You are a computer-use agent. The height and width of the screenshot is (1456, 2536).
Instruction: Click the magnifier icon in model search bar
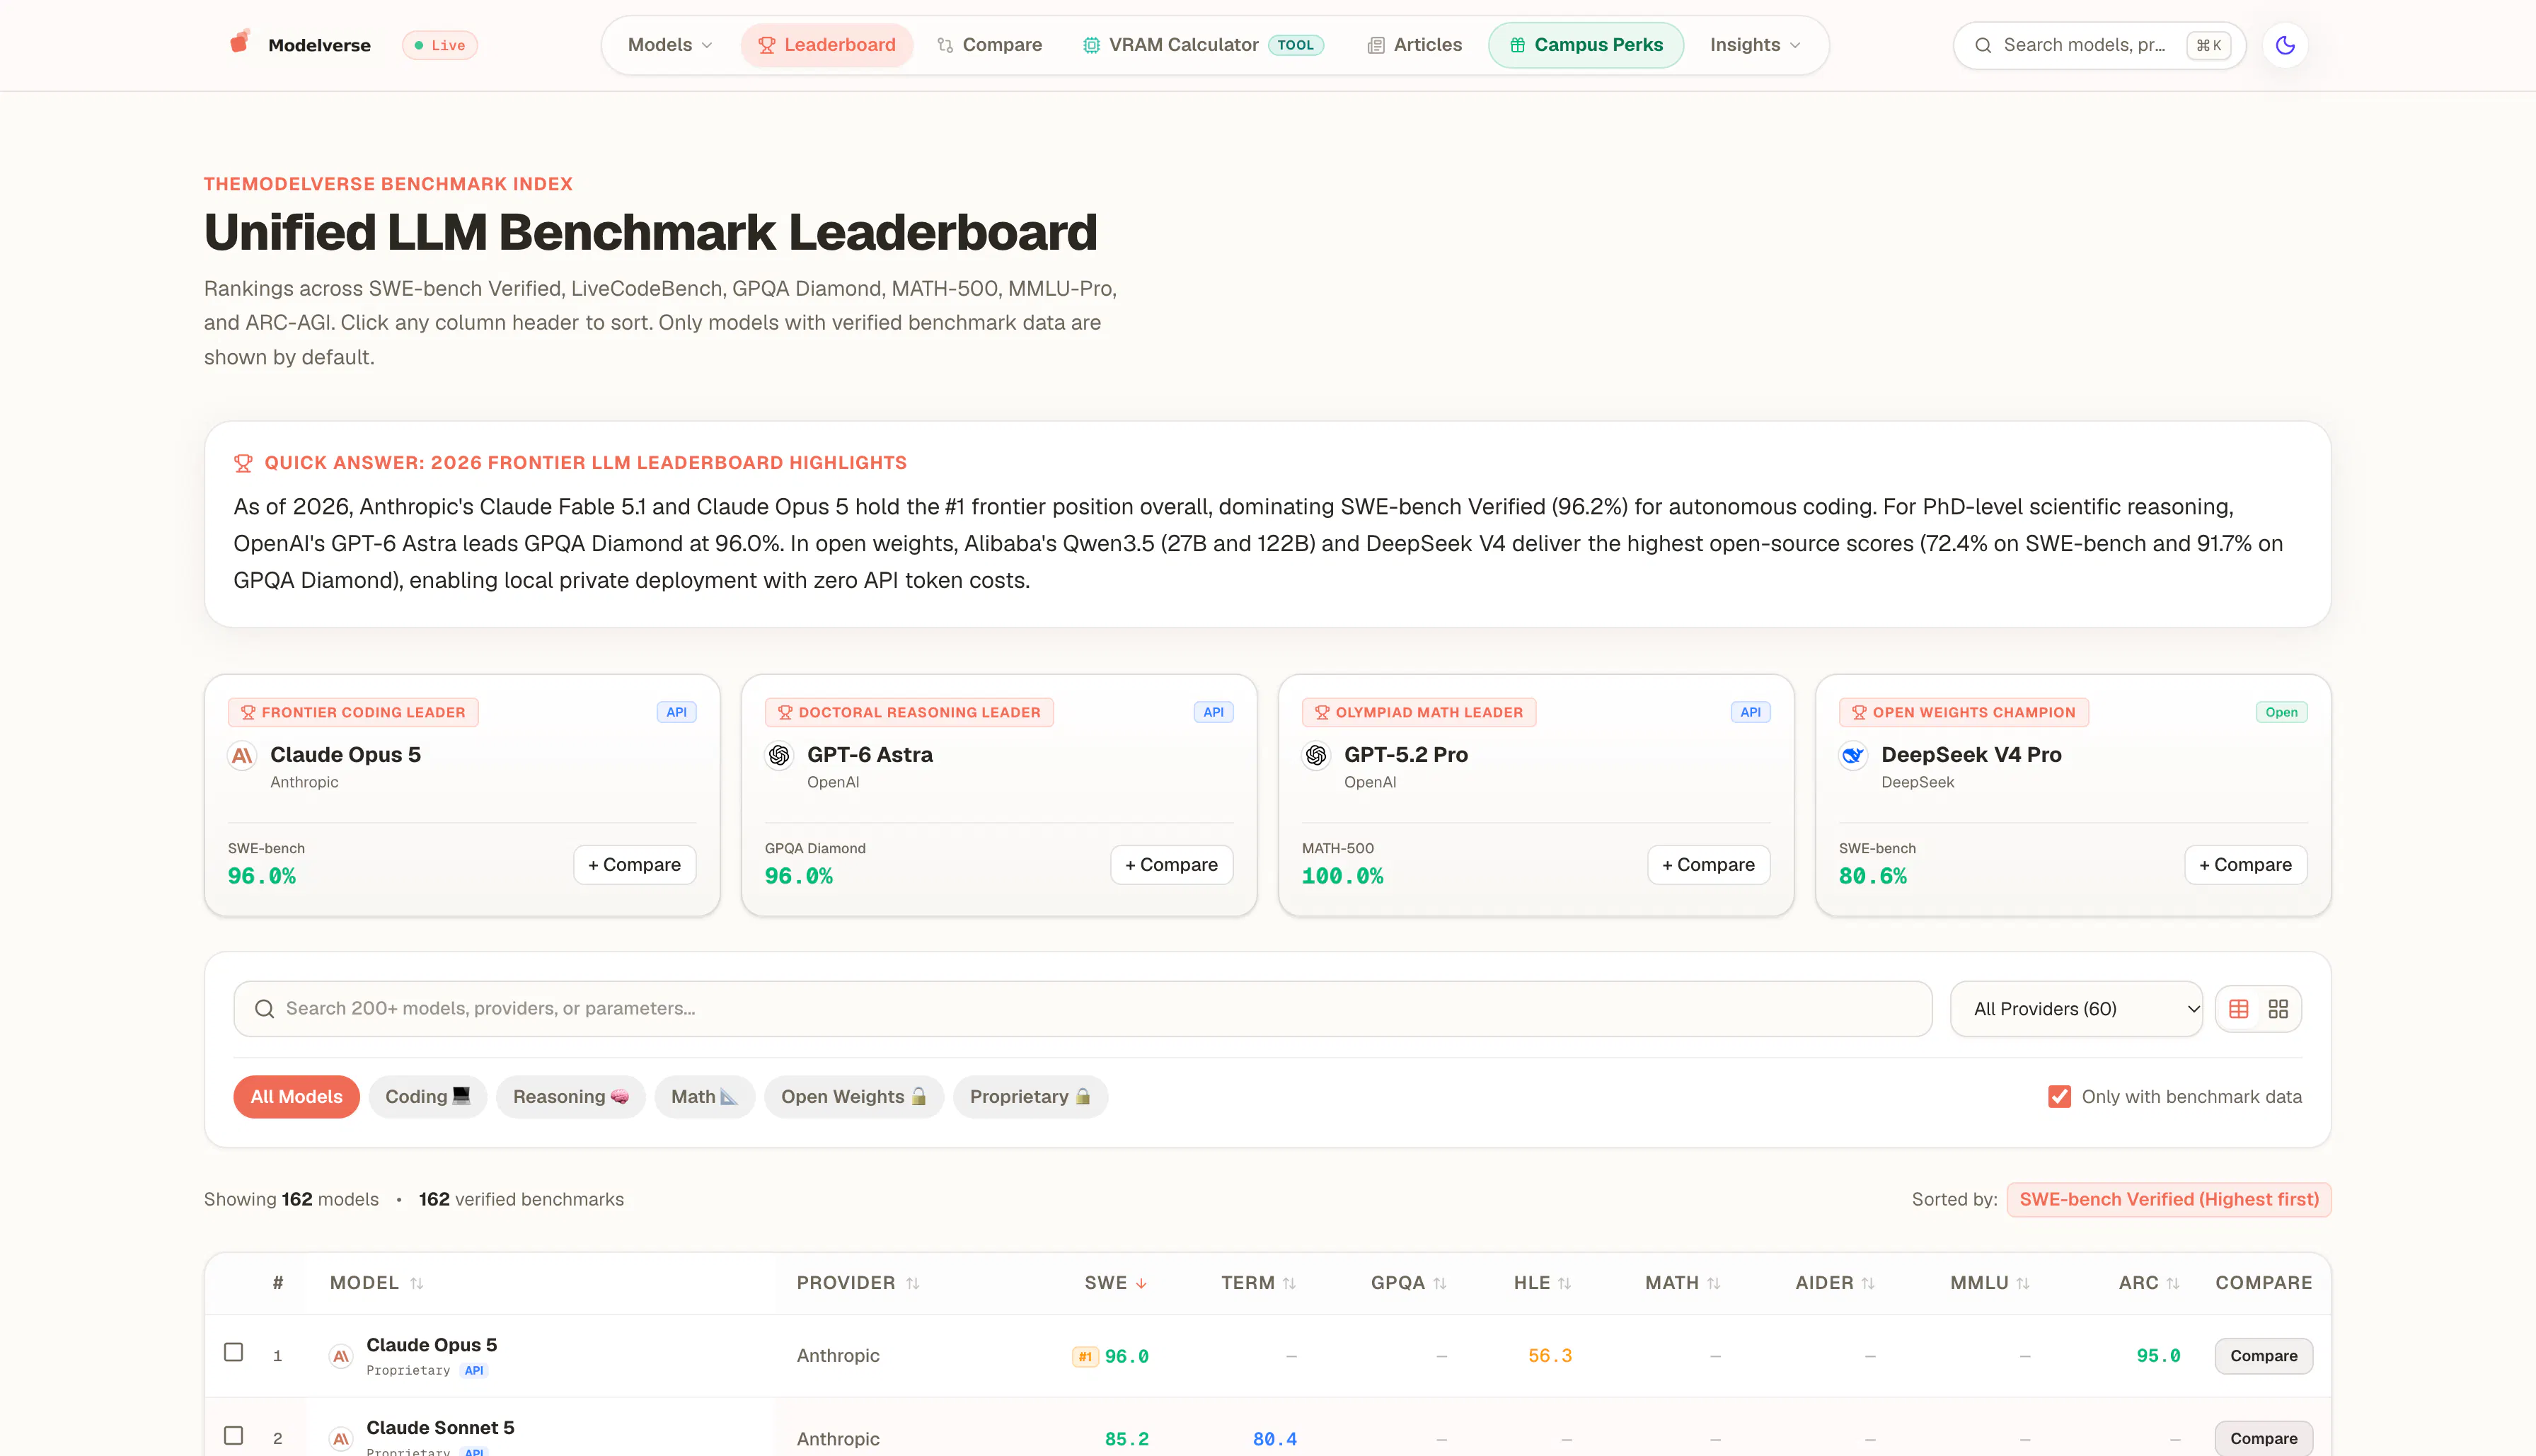pos(264,1009)
